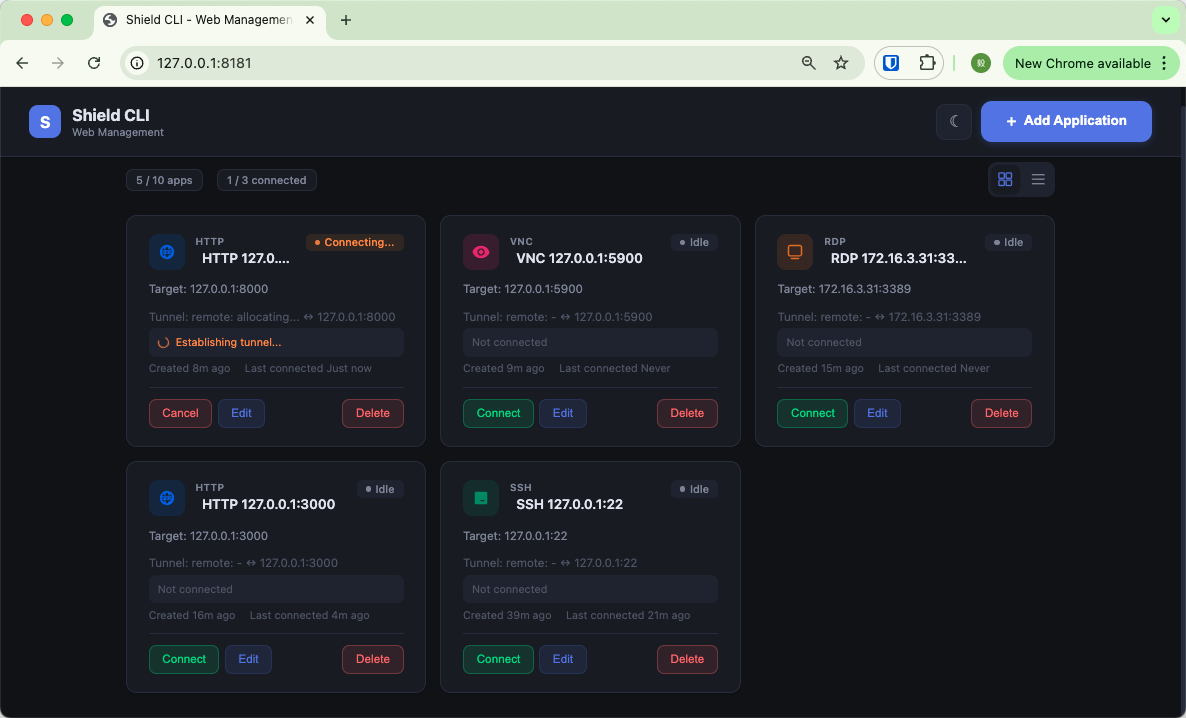
Task: Click the Establishing tunnel progress bar
Action: pos(276,342)
